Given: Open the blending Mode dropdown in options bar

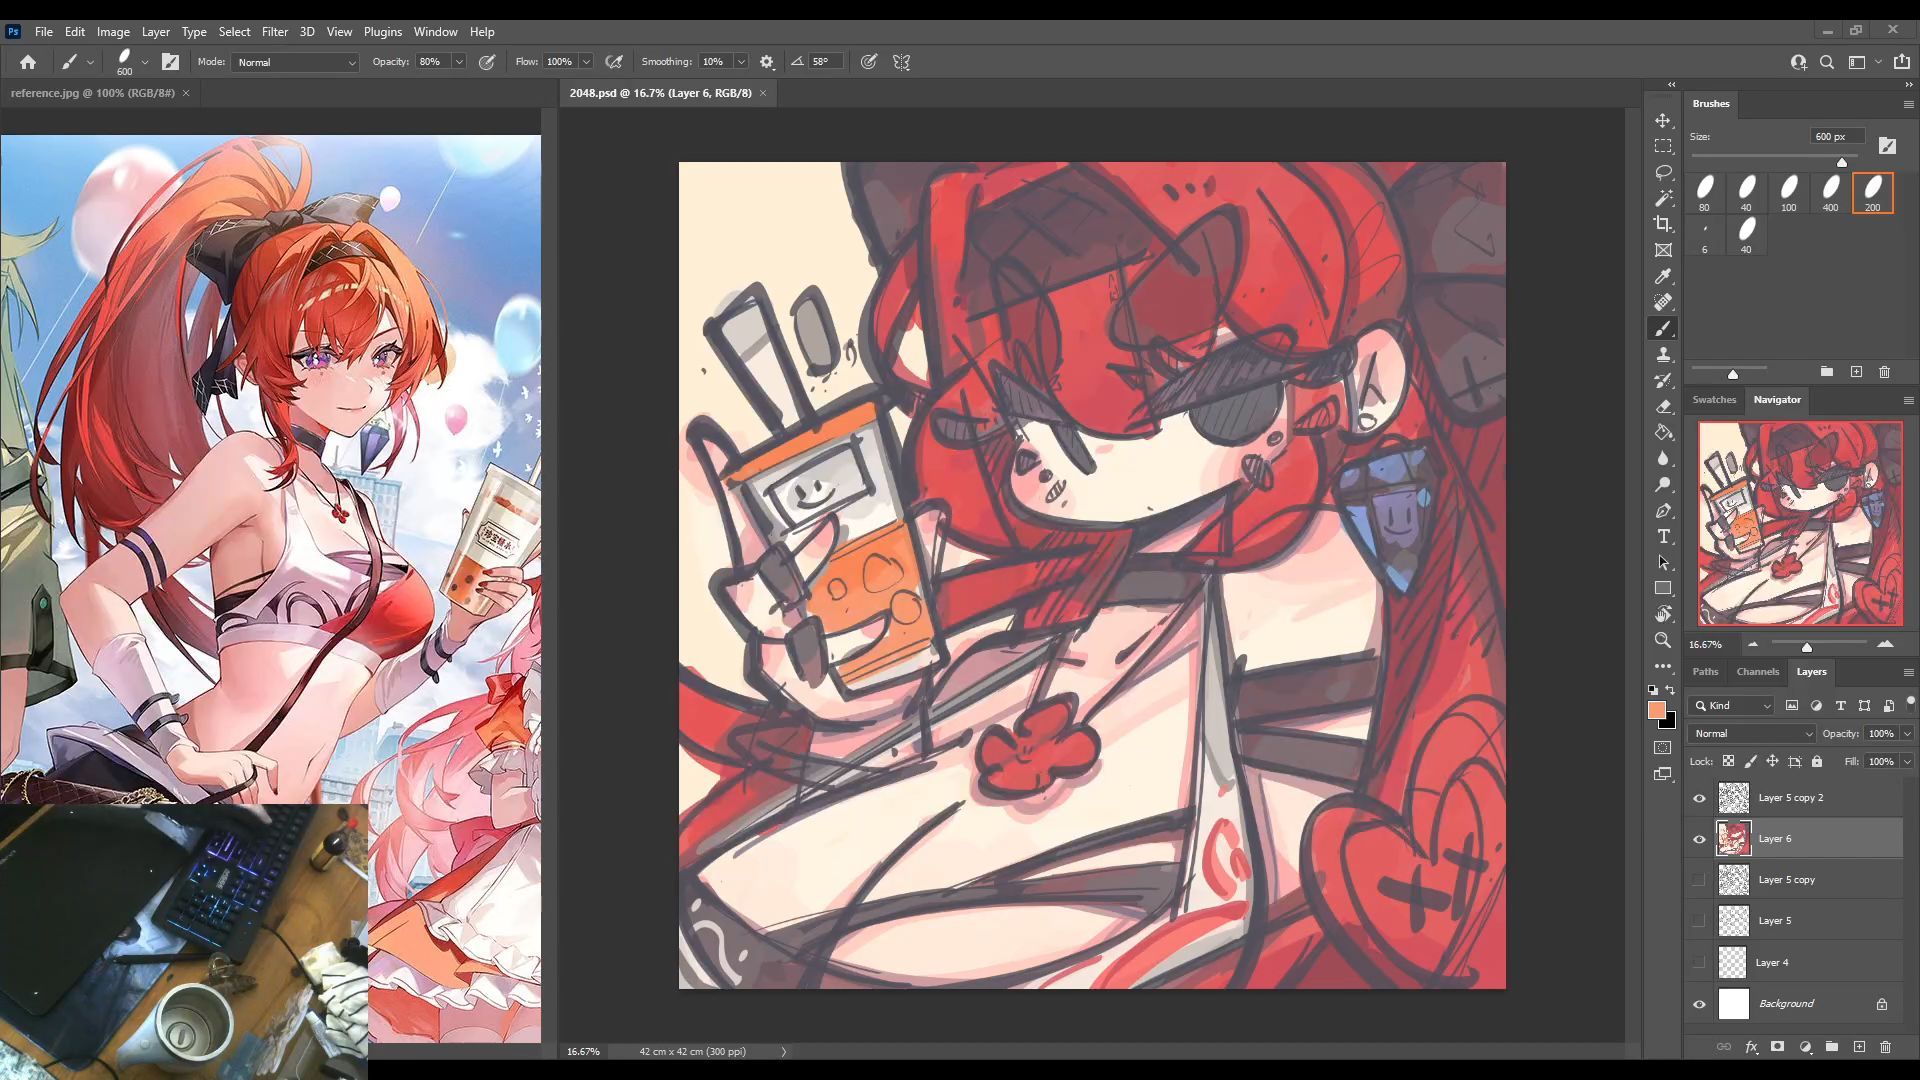Looking at the screenshot, I should (x=295, y=62).
